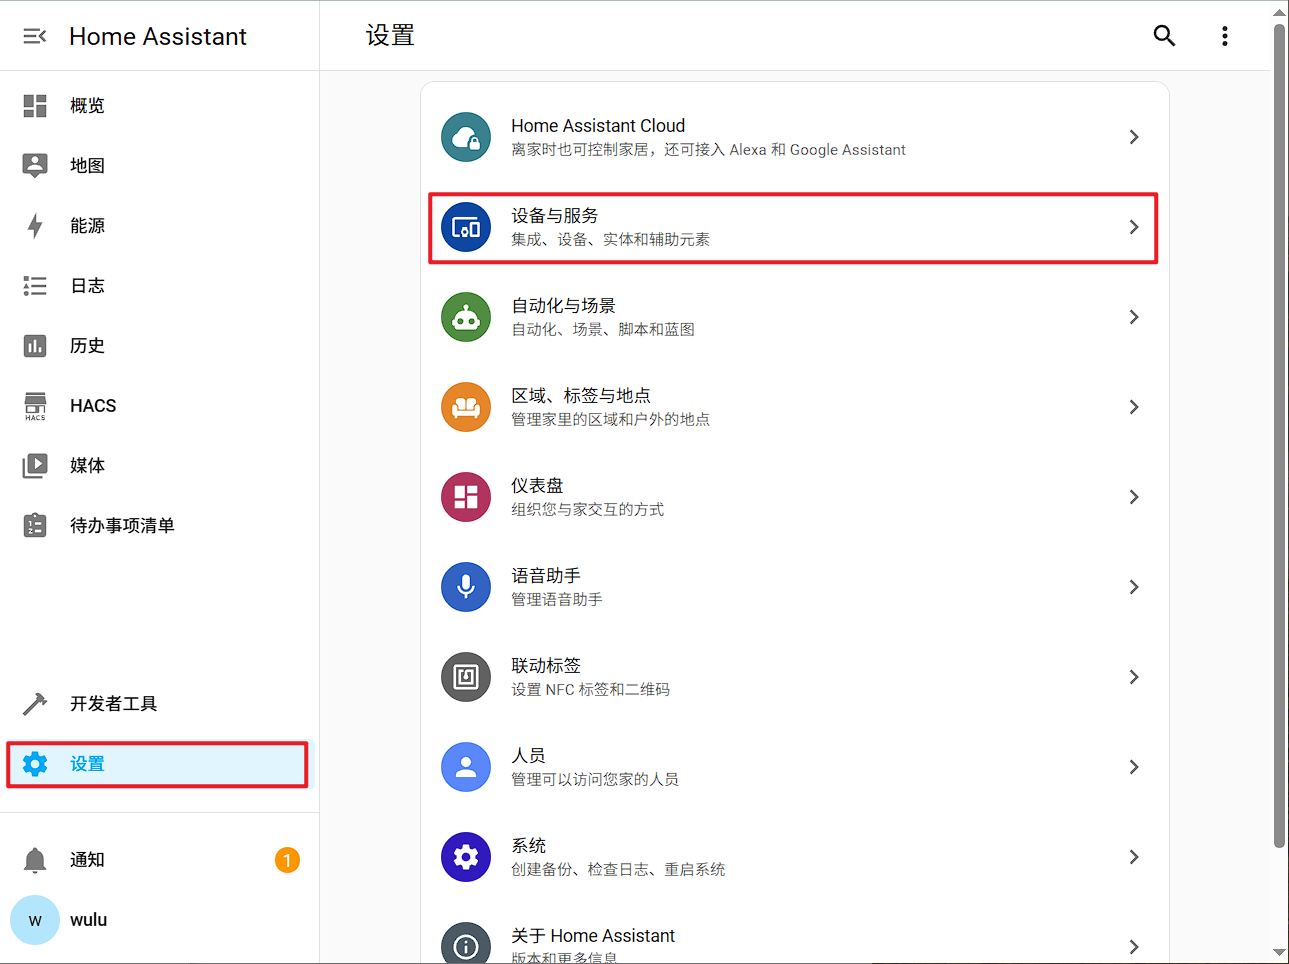Click the search magnifier icon
1289x964 pixels.
(x=1164, y=36)
